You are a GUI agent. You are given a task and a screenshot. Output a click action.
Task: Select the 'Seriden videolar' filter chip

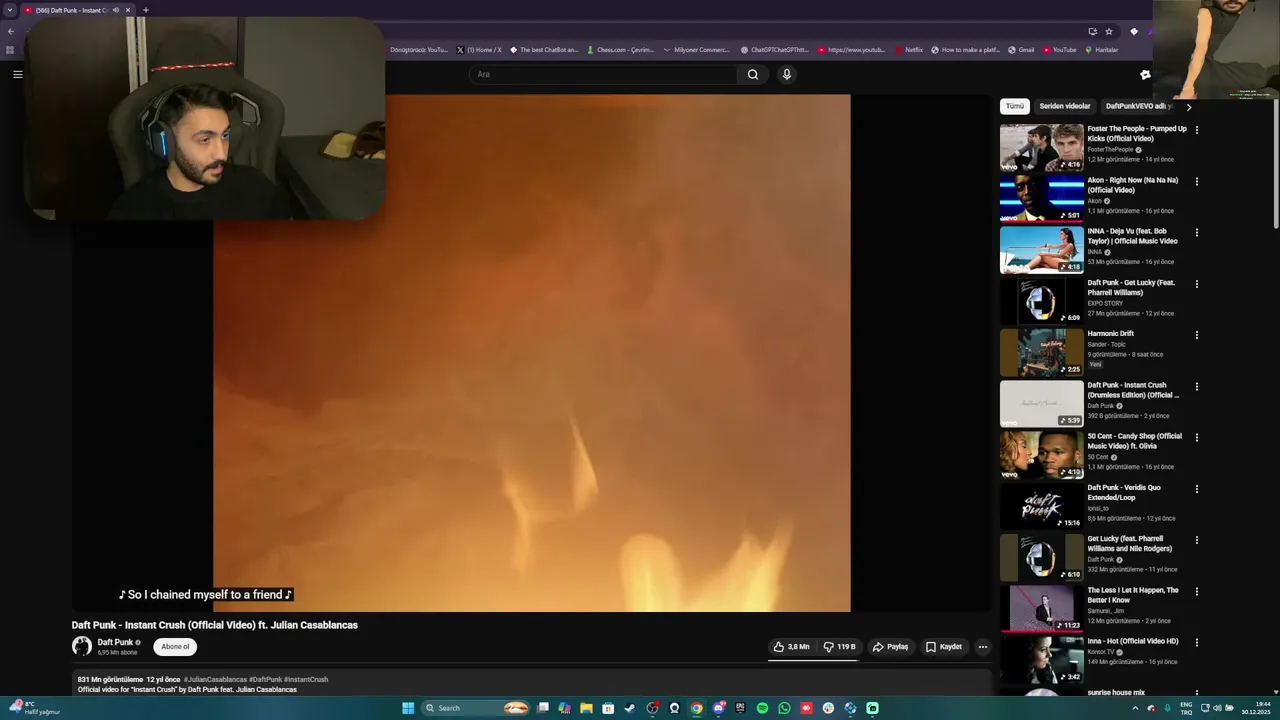pyautogui.click(x=1065, y=106)
